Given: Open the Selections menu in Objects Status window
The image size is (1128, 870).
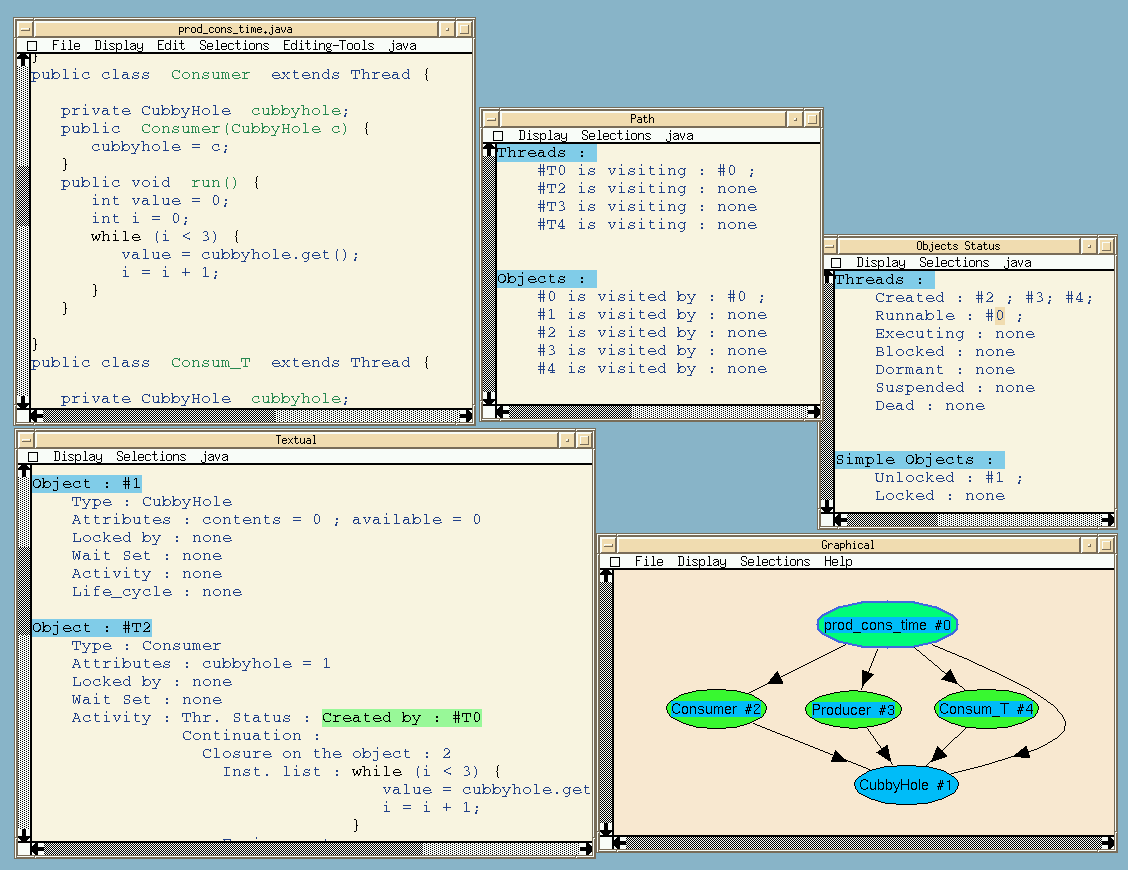Looking at the screenshot, I should tap(954, 263).
